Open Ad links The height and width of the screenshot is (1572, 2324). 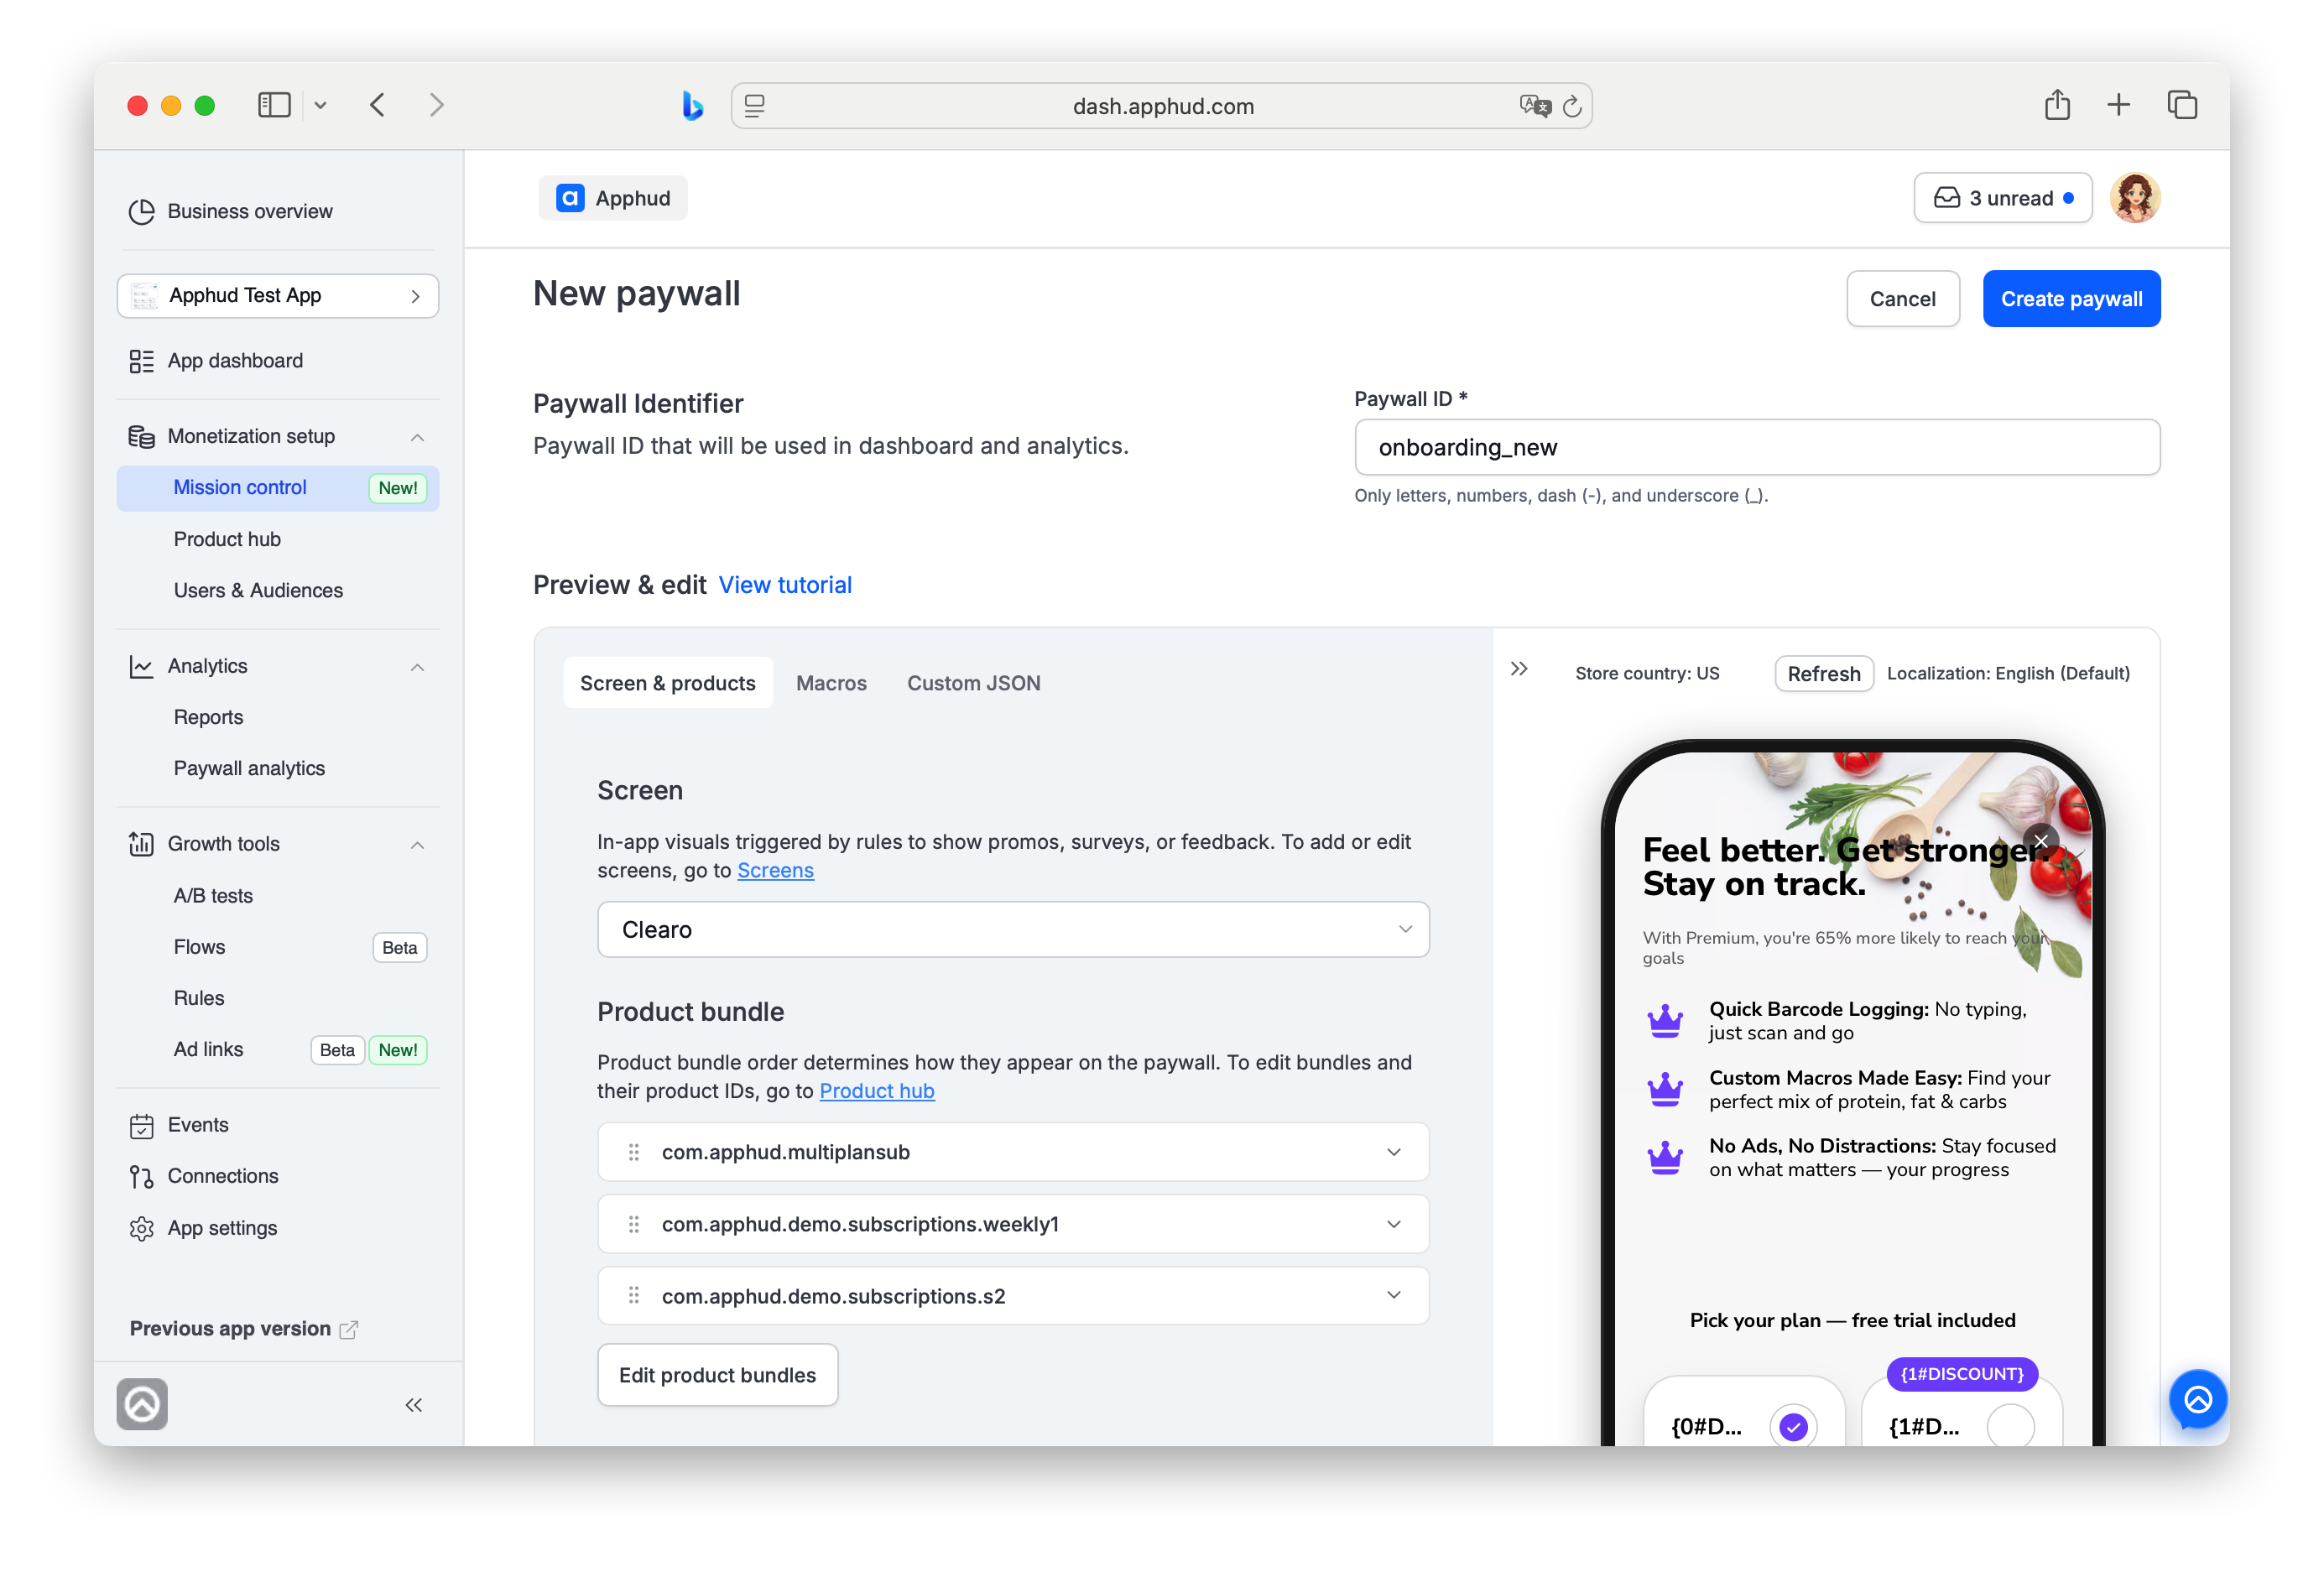(x=208, y=1049)
